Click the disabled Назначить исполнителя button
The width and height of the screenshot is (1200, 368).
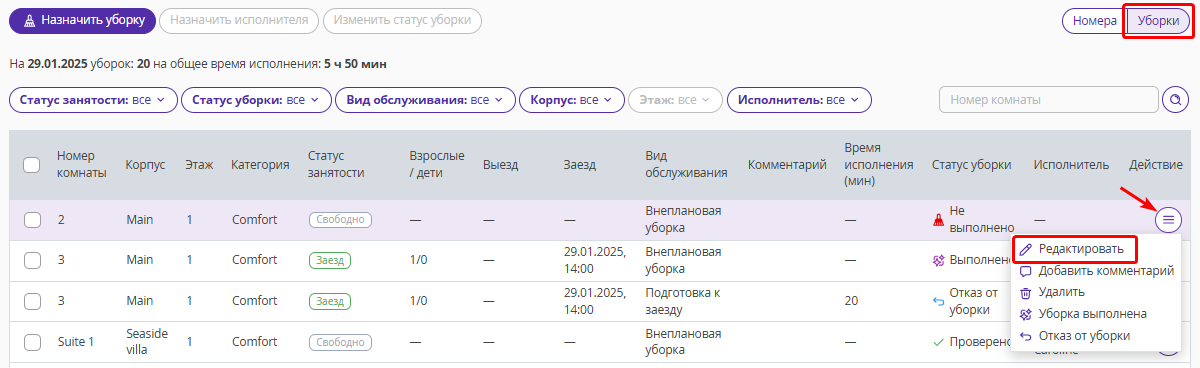click(239, 20)
